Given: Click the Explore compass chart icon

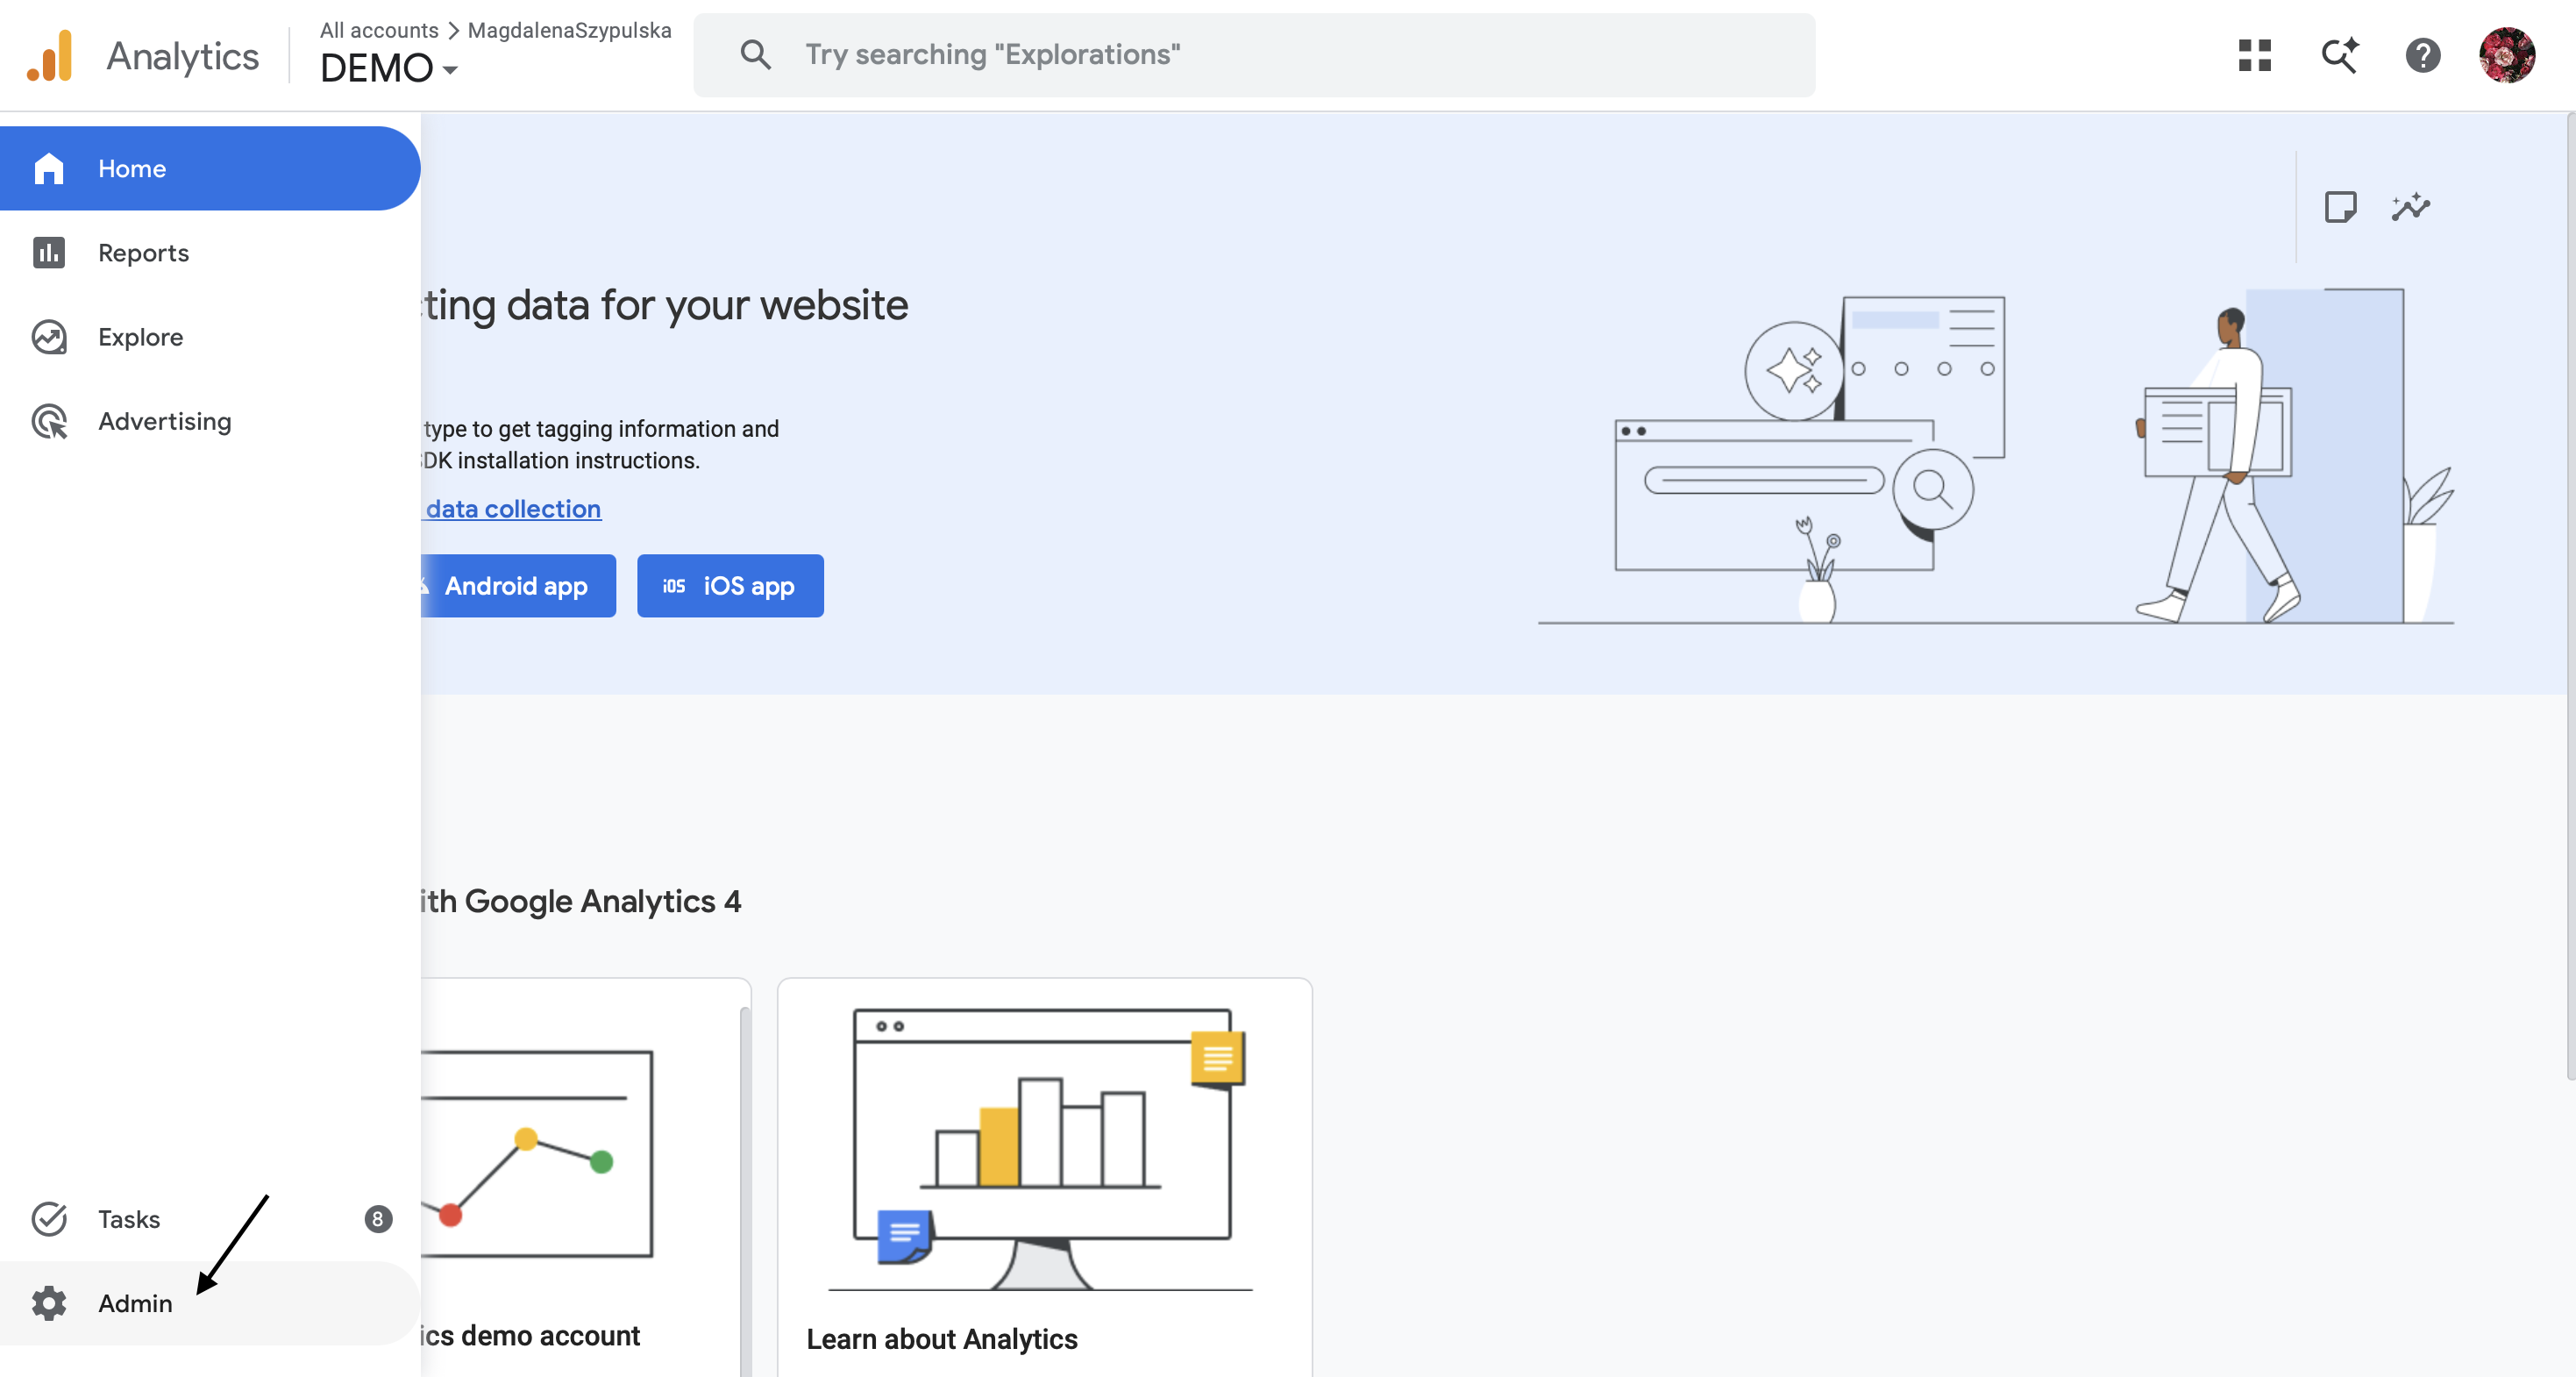Looking at the screenshot, I should coord(49,337).
